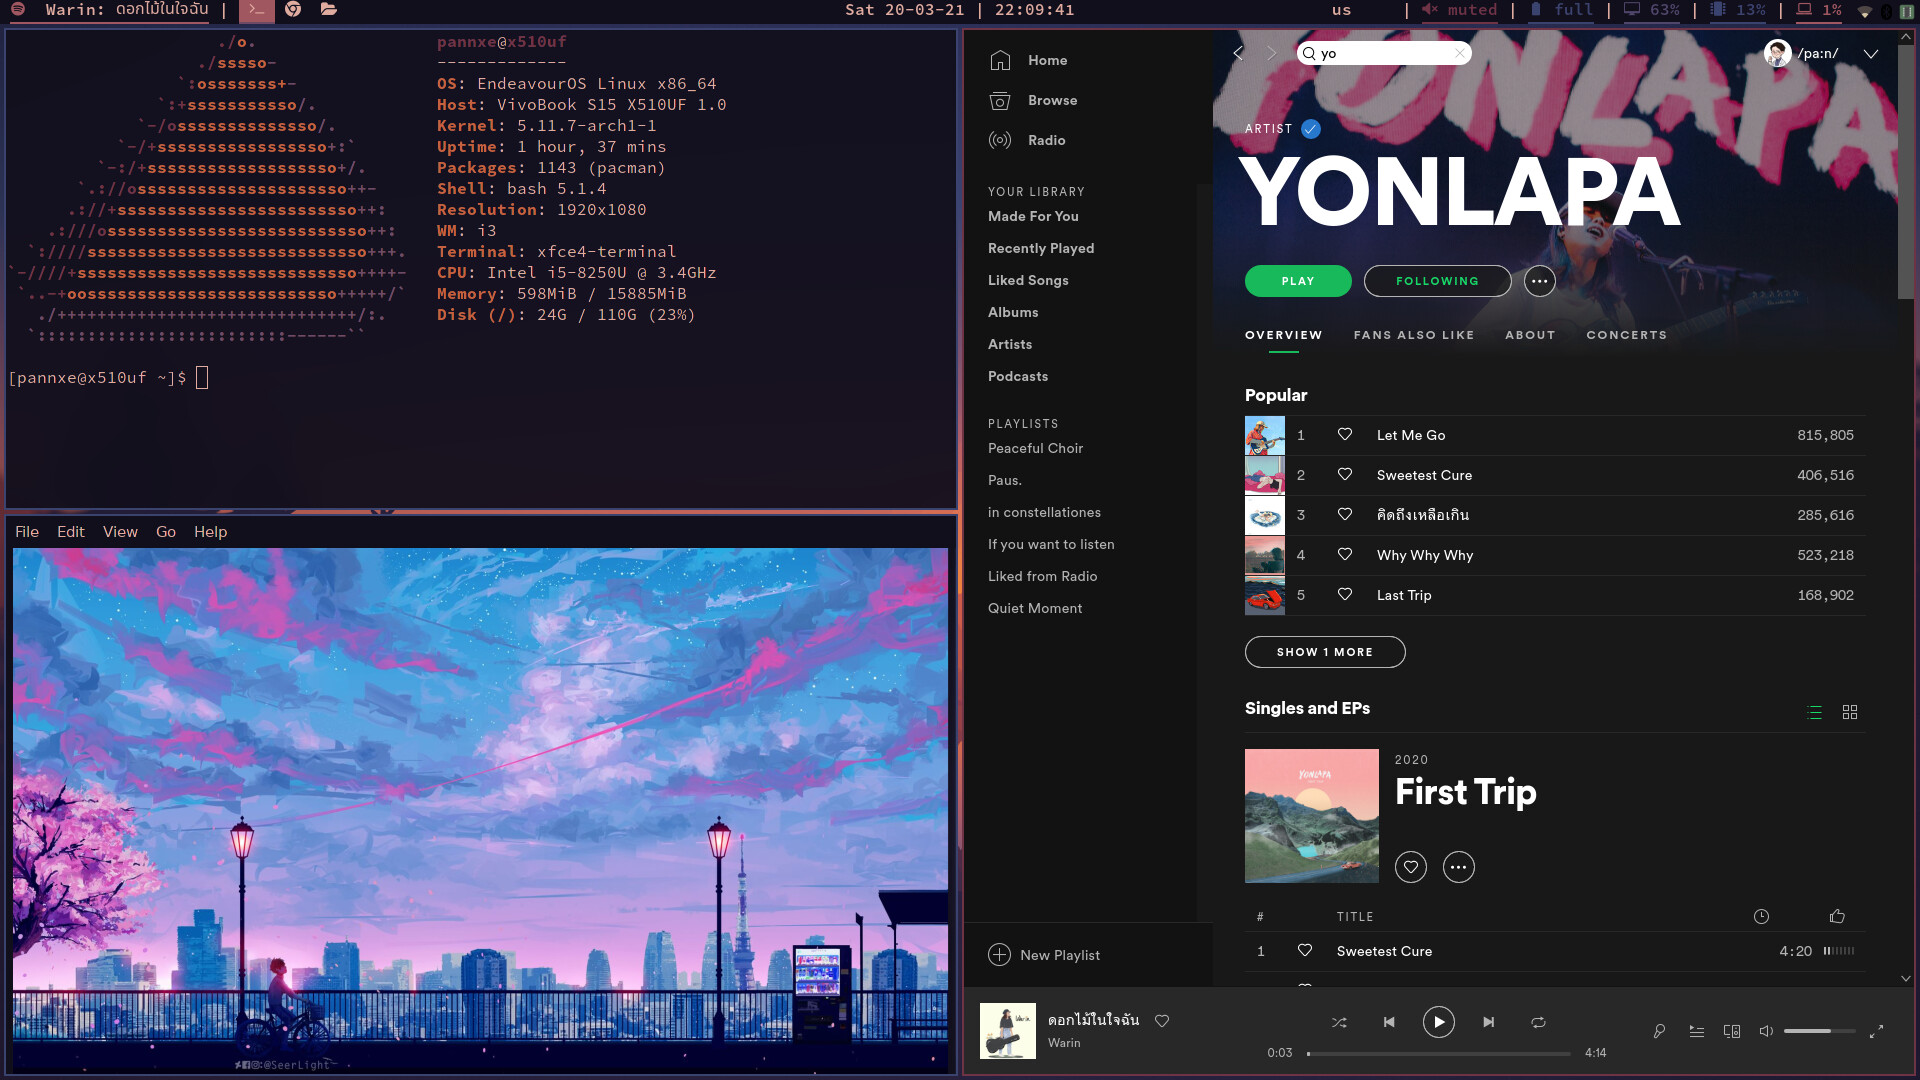The height and width of the screenshot is (1080, 1920).
Task: Switch Singles and EPs to grid view
Action: click(1850, 712)
